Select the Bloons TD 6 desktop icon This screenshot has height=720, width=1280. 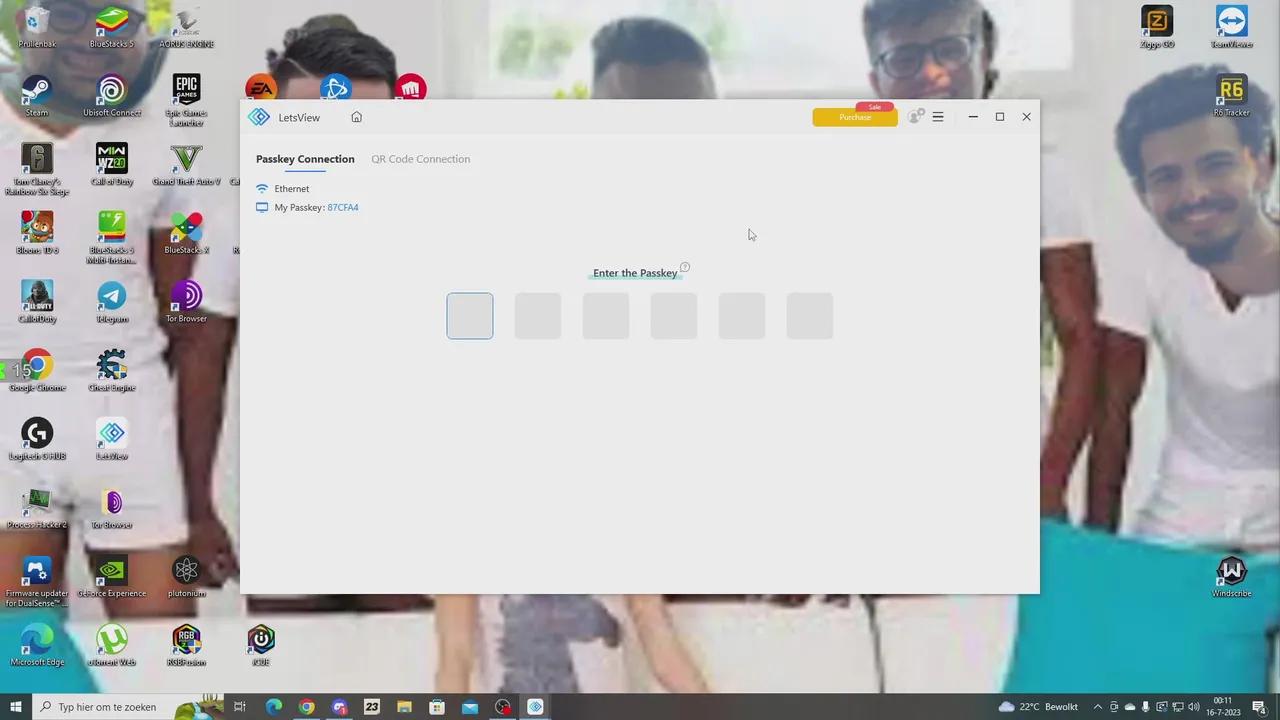37,233
